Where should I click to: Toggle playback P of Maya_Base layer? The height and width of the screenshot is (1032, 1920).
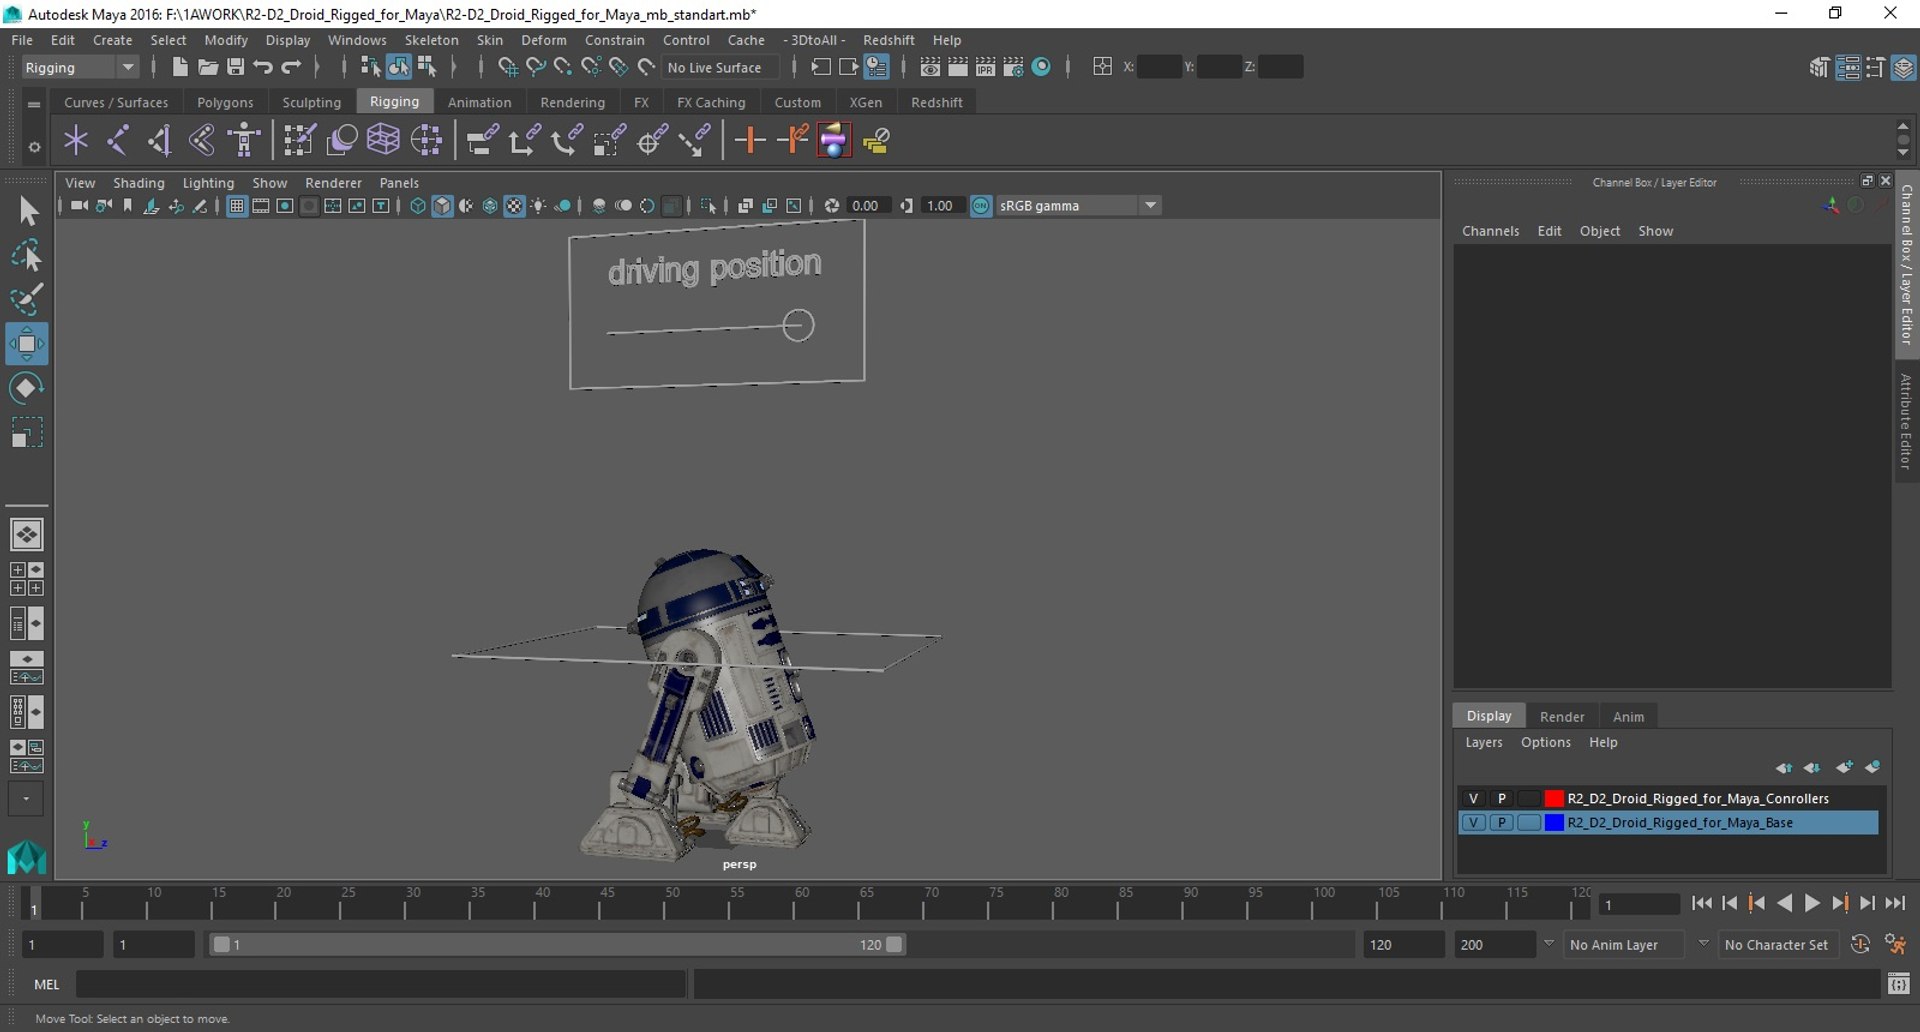[x=1501, y=822]
